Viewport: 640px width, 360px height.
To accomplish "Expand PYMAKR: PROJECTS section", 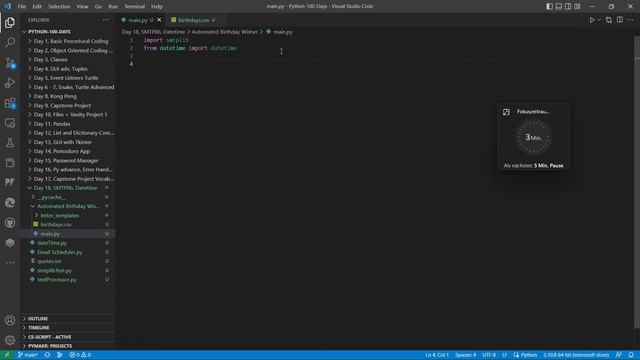I will [68, 346].
